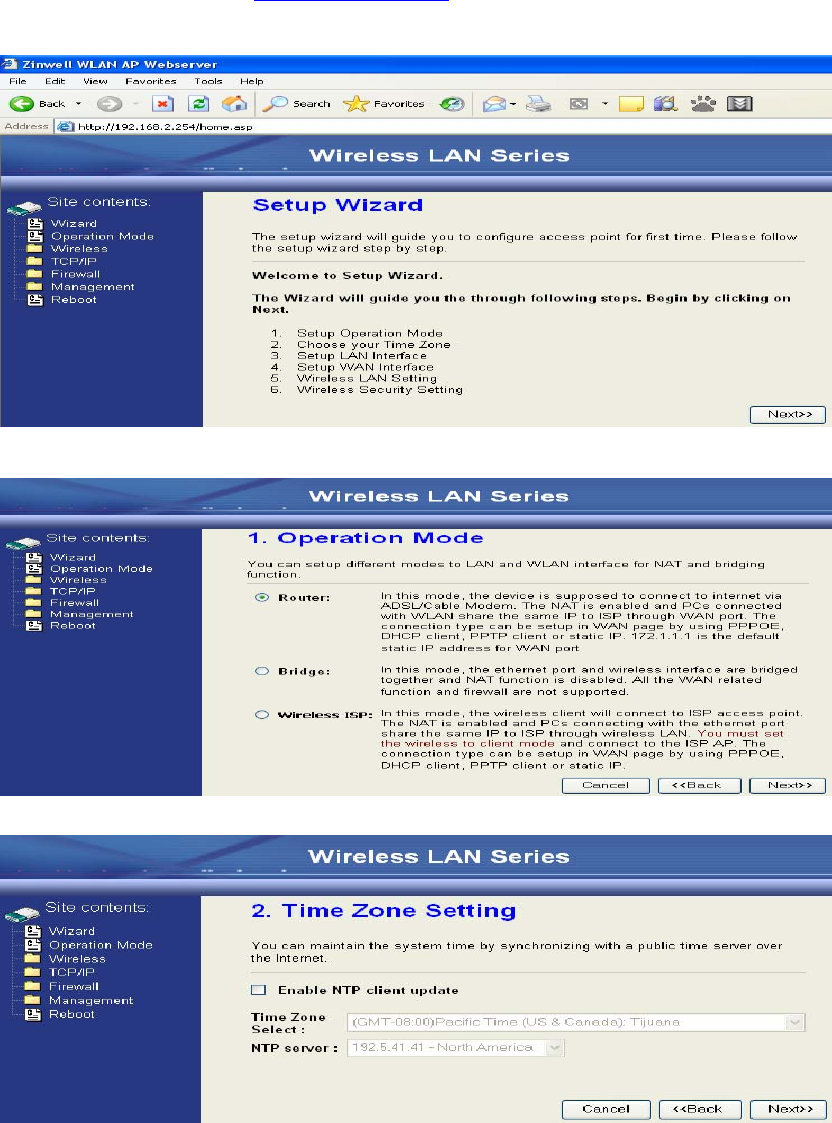Select the Router operation mode radio button
The width and height of the screenshot is (832, 1123).
(x=262, y=597)
